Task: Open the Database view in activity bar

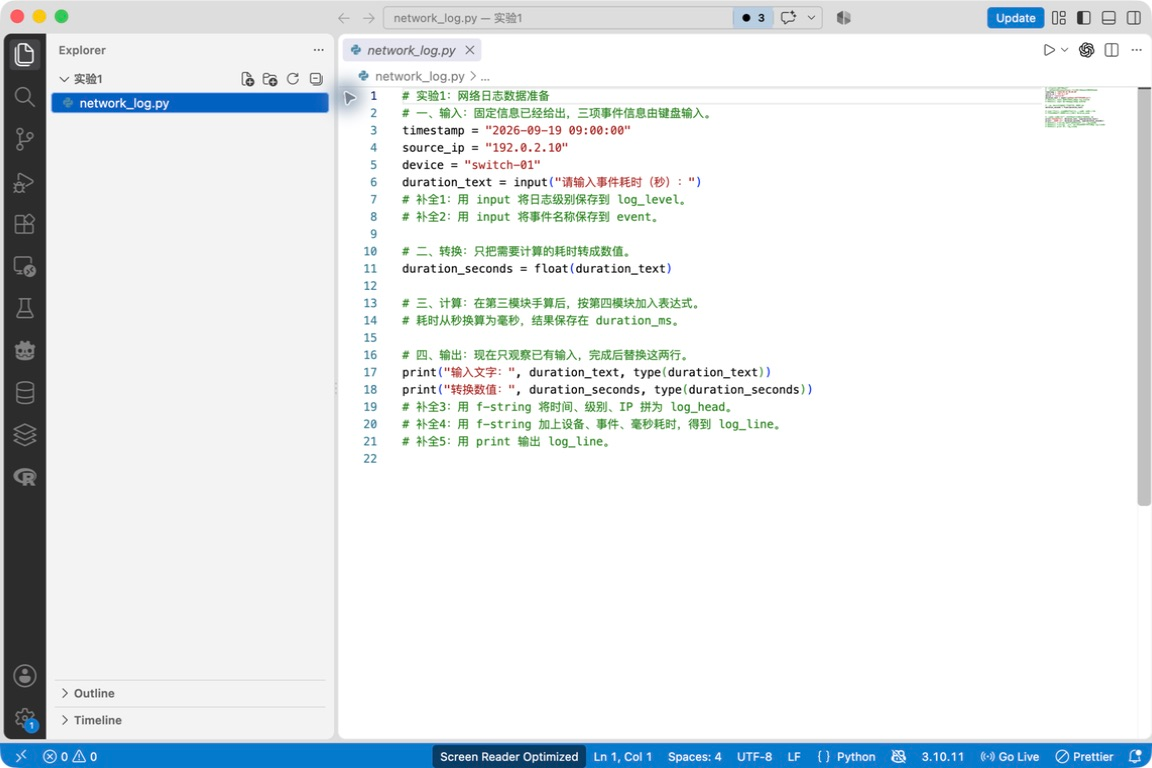Action: pos(24,393)
